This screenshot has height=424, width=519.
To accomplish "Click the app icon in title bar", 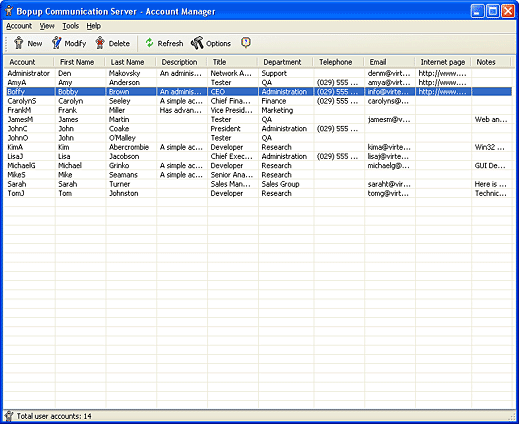I will tap(9, 11).
